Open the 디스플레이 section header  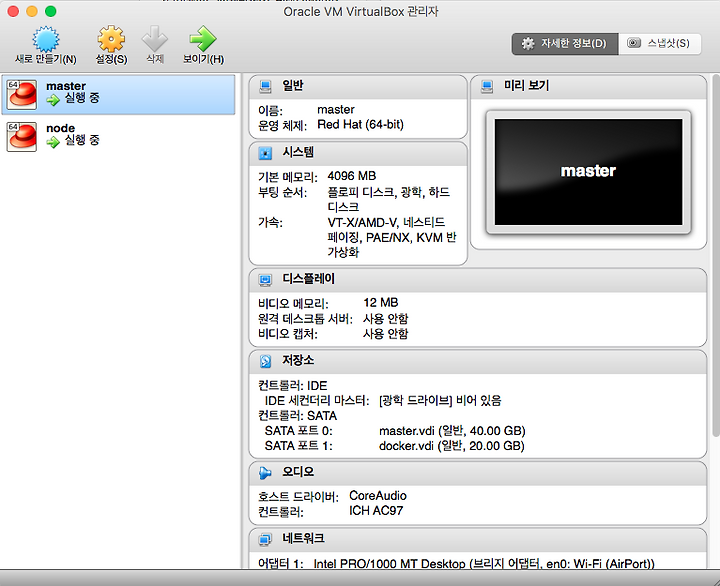click(x=478, y=280)
